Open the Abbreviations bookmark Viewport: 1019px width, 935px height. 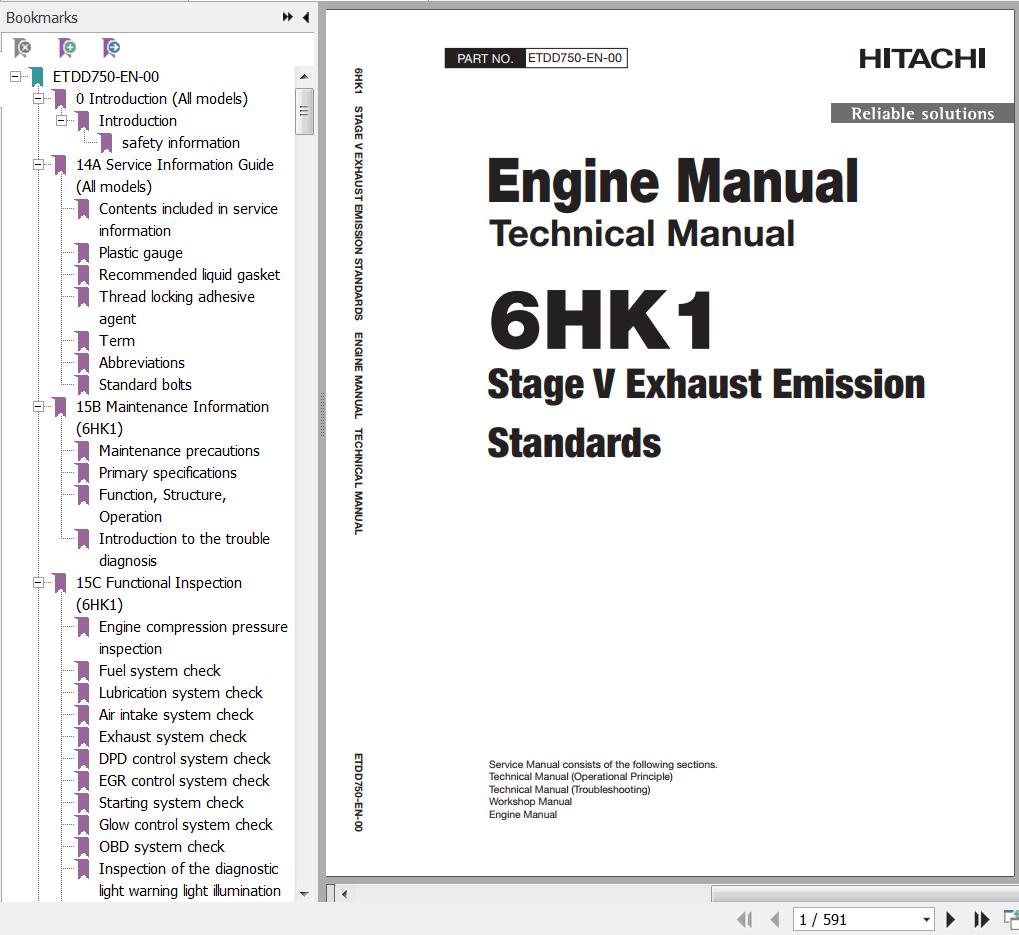pos(142,363)
